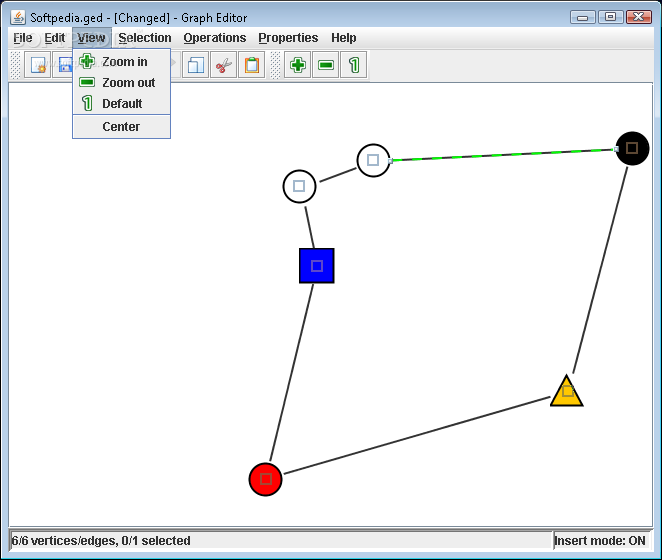Open the Selection menu
The height and width of the screenshot is (560, 662).
pos(145,38)
